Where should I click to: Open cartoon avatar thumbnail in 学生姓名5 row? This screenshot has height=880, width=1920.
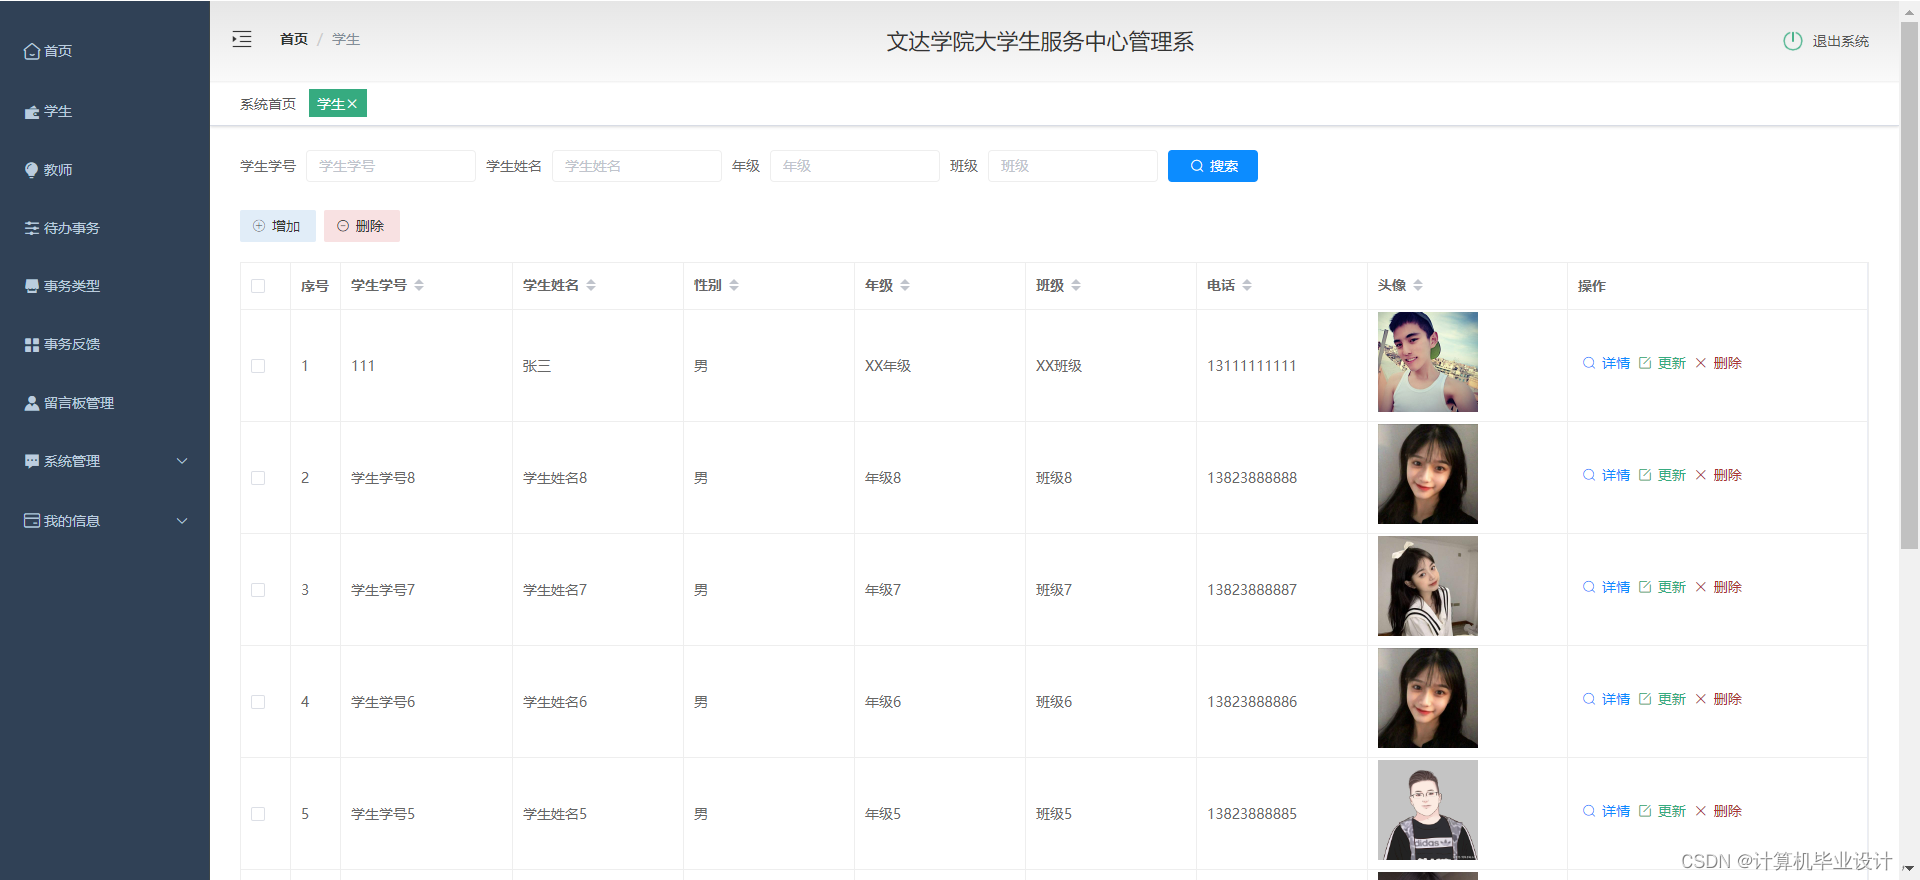click(1428, 810)
